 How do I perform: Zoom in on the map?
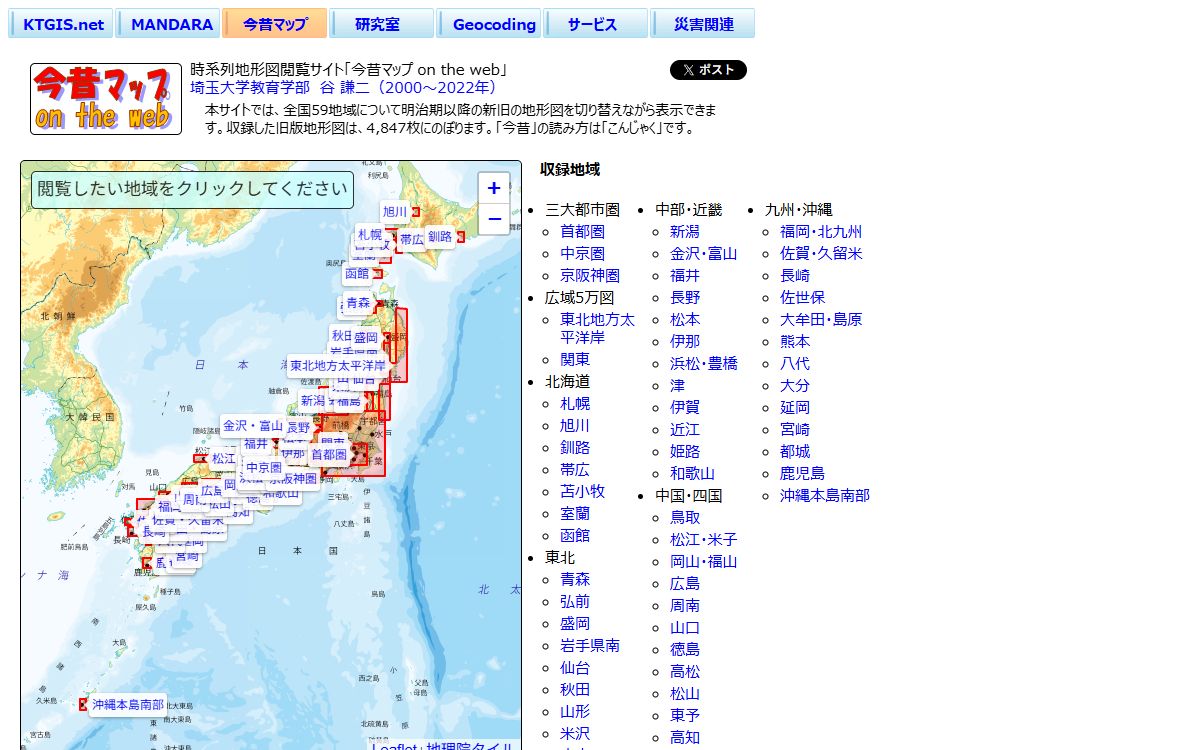click(494, 188)
